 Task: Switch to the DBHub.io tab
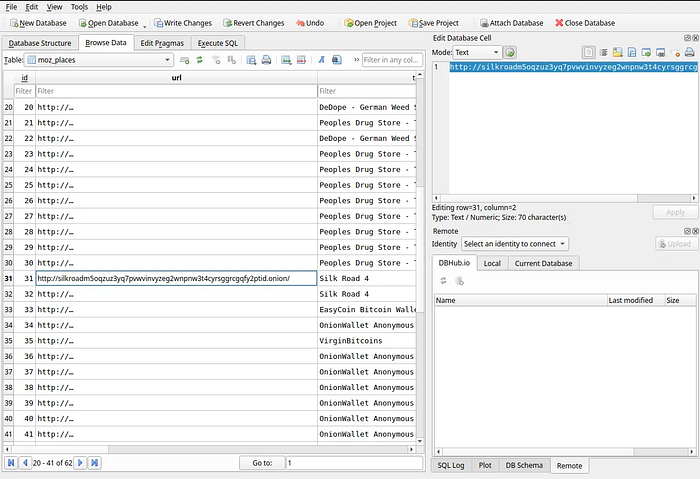pos(454,263)
